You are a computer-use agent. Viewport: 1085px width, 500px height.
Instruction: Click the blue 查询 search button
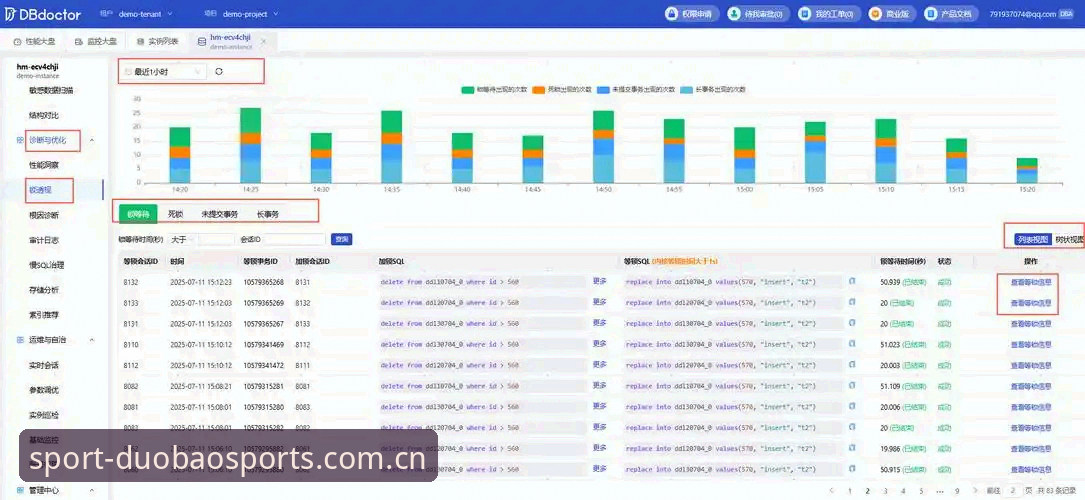341,239
